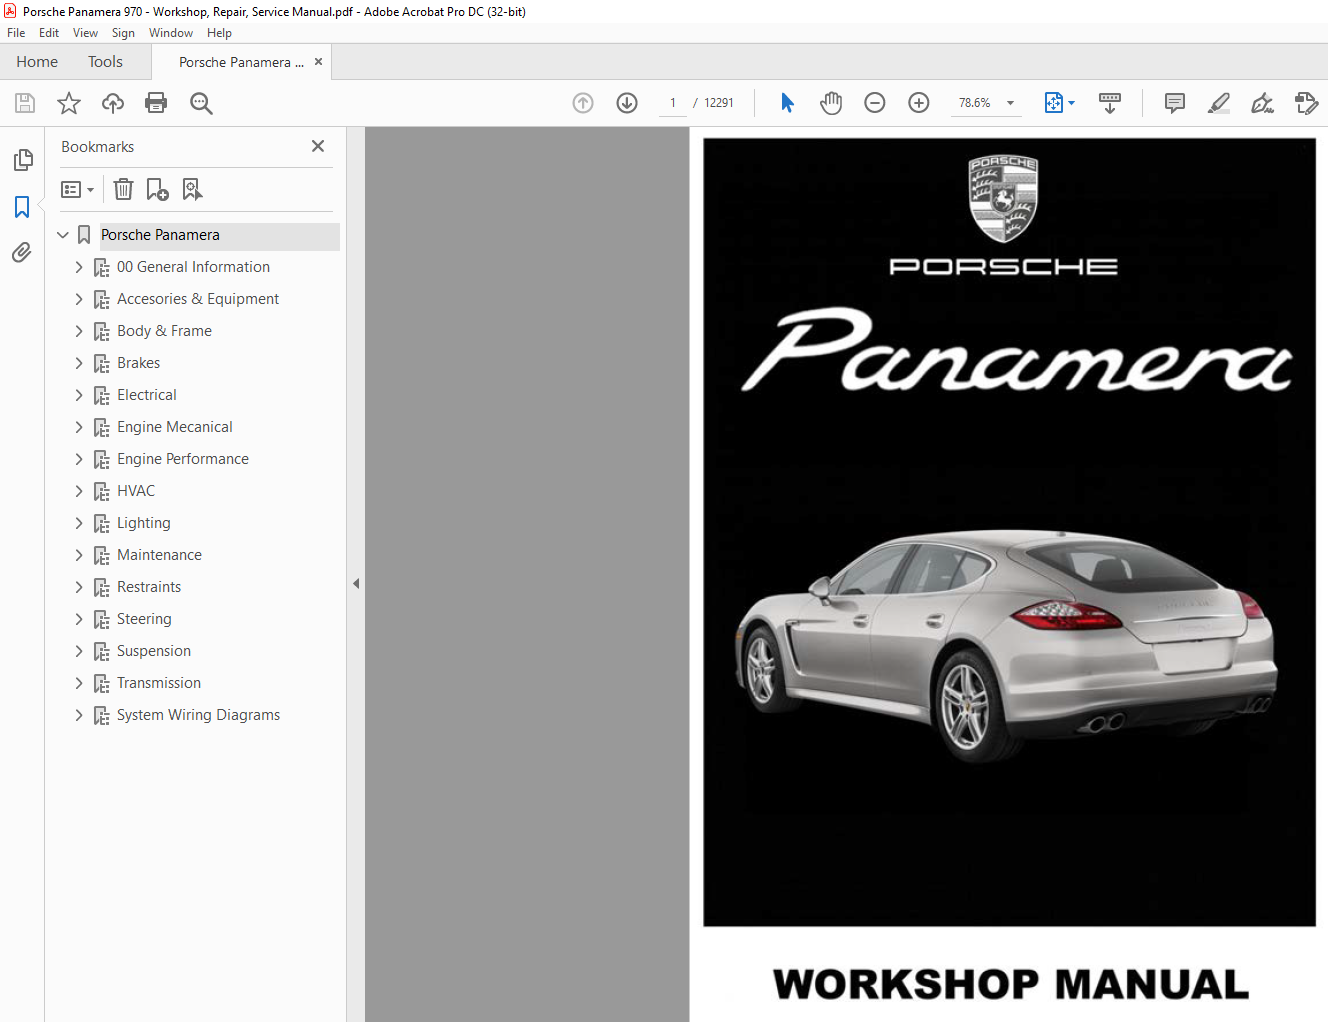
Task: Switch to the Tools tab
Action: [105, 62]
